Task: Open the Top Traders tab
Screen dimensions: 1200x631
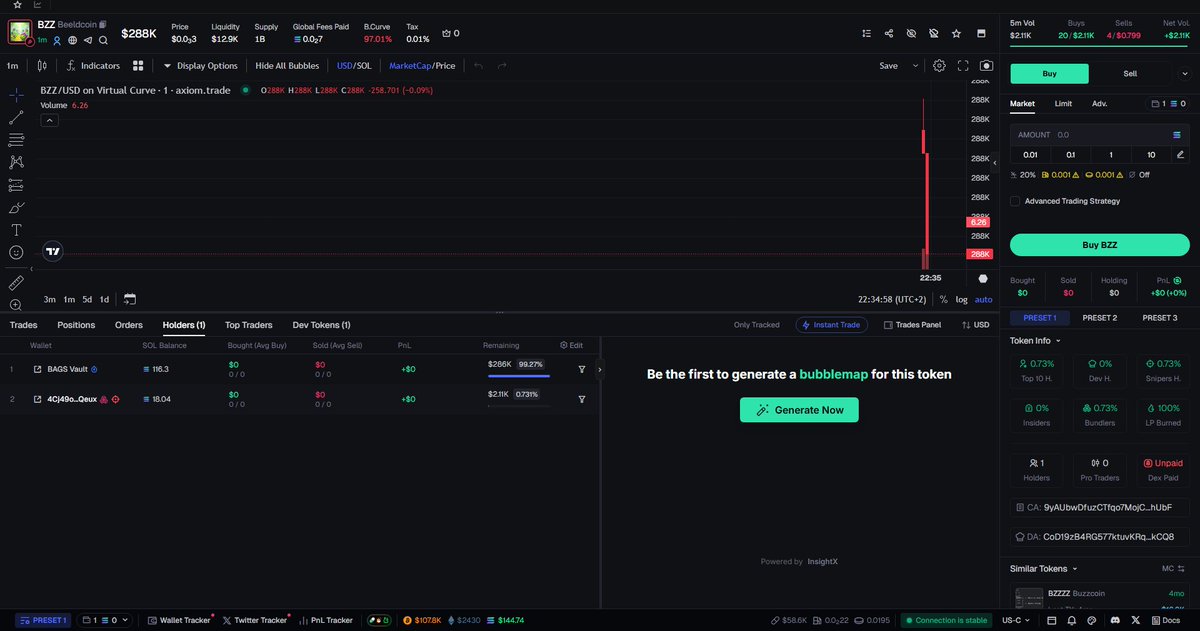Action: (x=249, y=325)
